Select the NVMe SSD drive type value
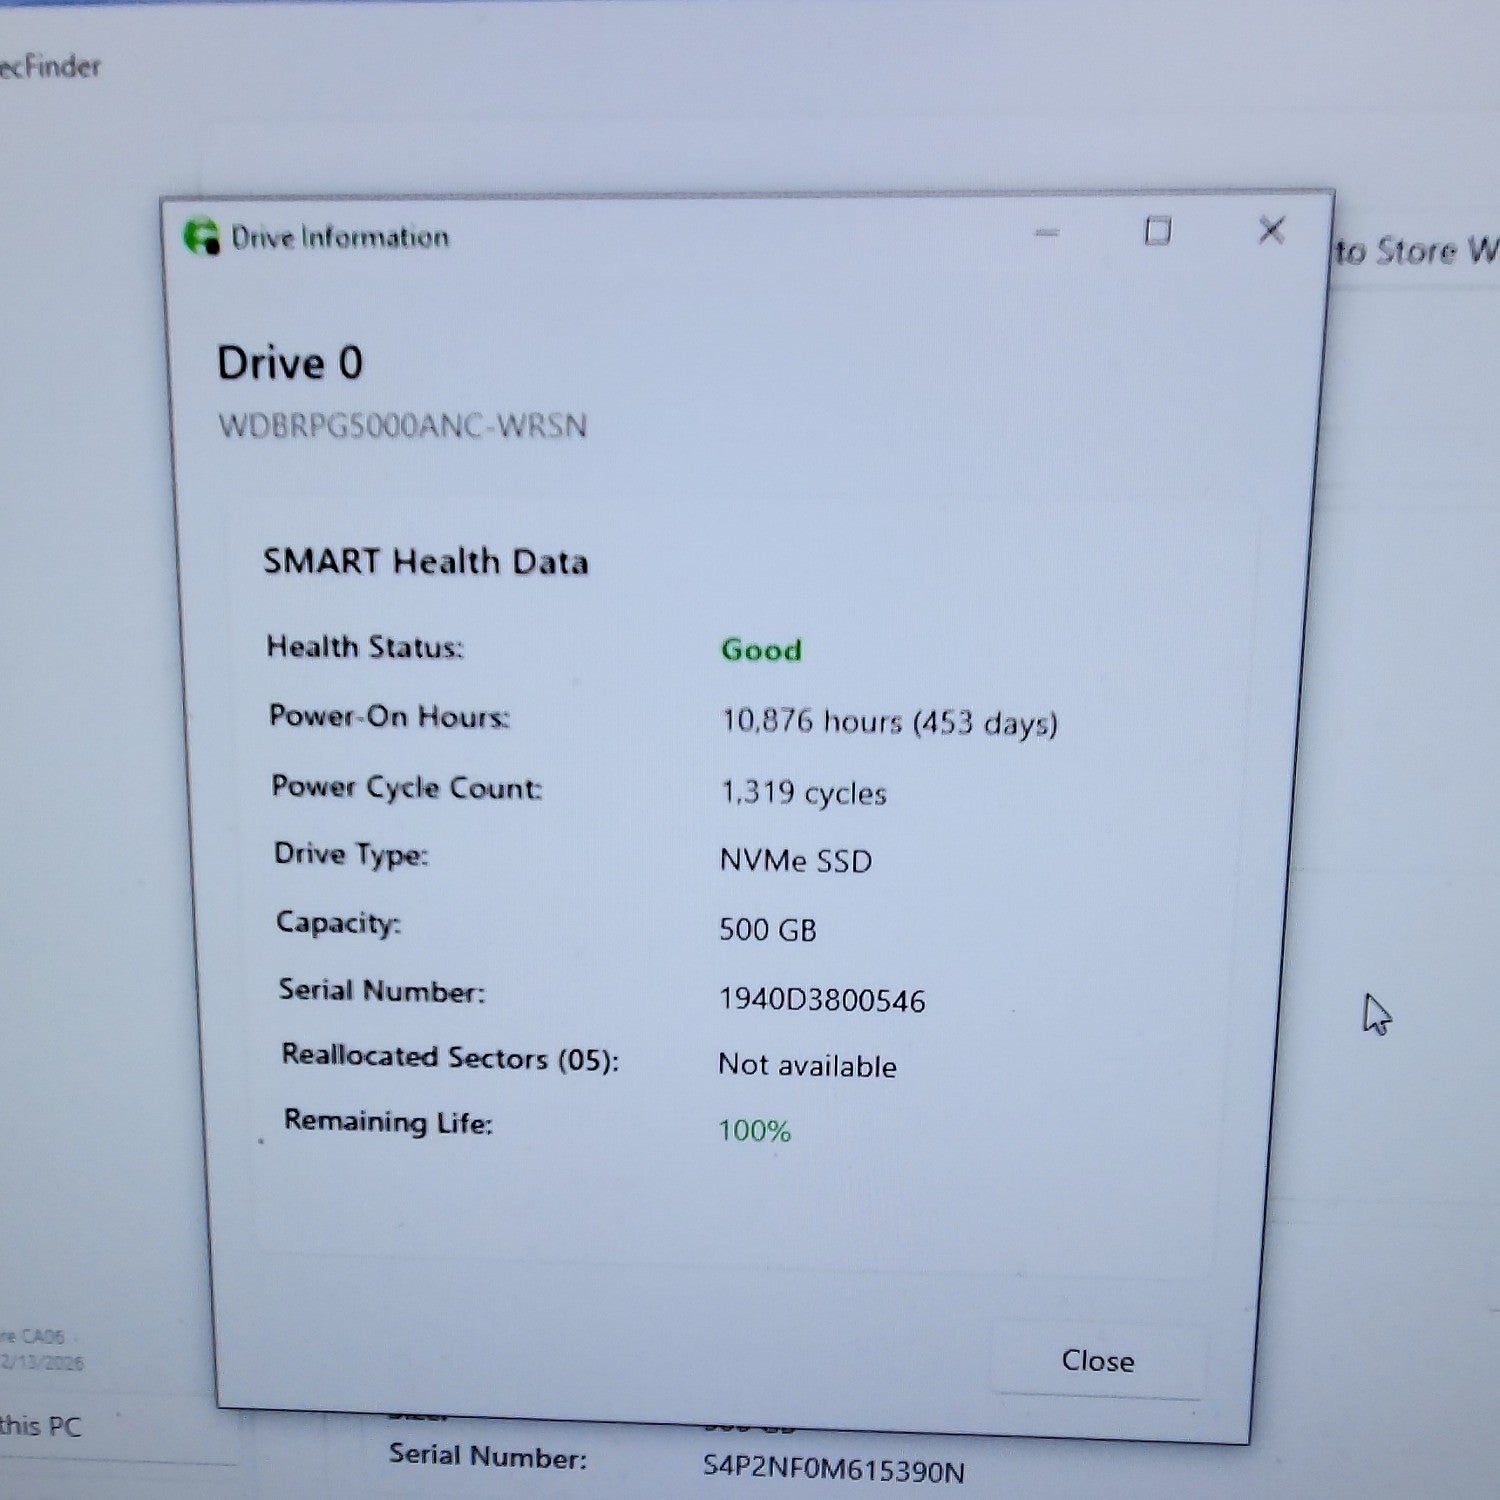The height and width of the screenshot is (1500, 1500). coord(796,860)
